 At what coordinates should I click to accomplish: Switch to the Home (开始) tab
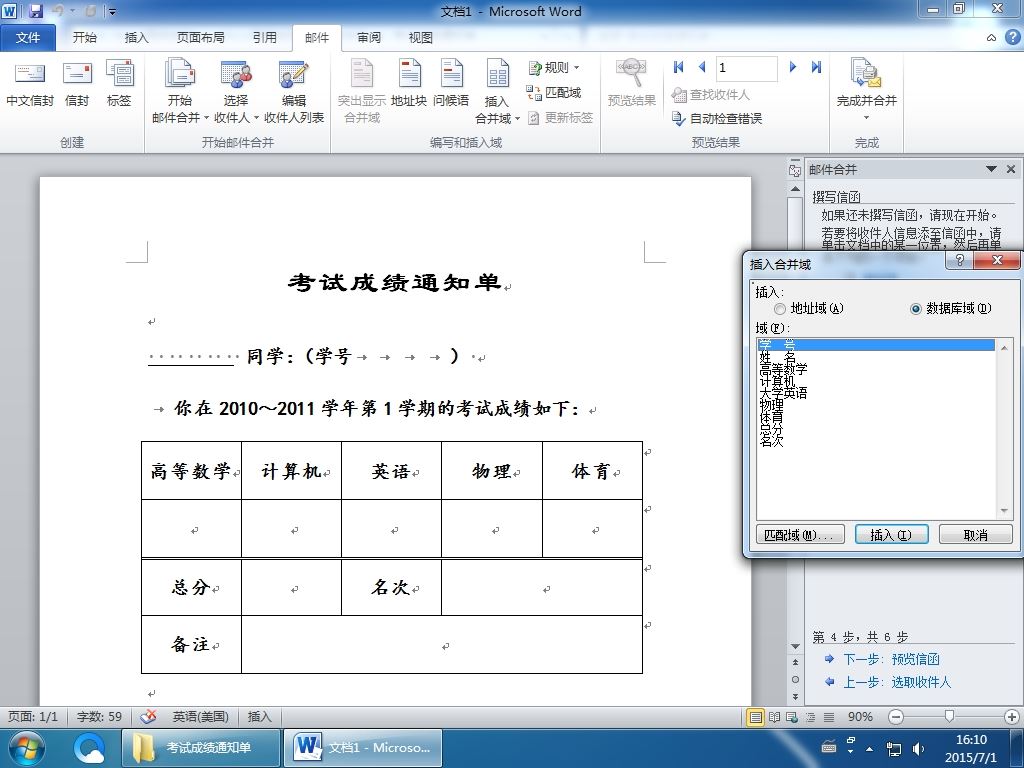84,37
